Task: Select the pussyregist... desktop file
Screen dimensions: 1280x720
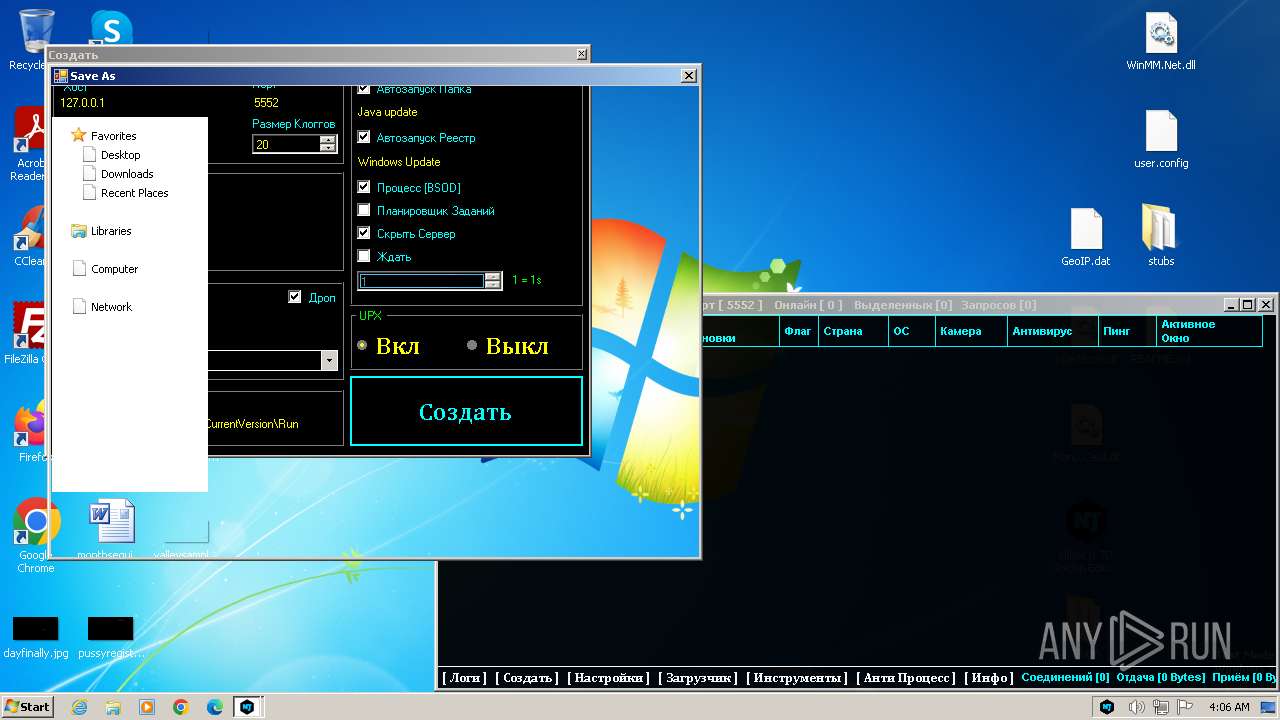Action: tap(110, 637)
